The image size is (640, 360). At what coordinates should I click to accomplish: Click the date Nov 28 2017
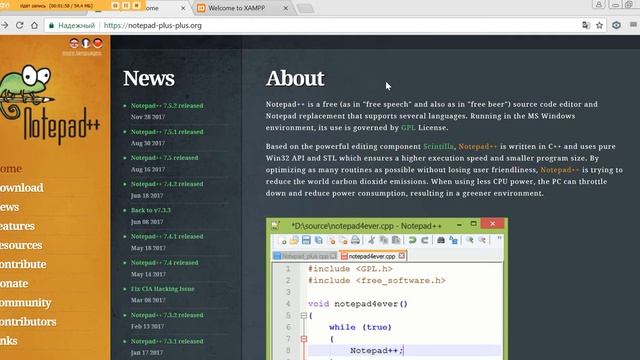click(148, 117)
